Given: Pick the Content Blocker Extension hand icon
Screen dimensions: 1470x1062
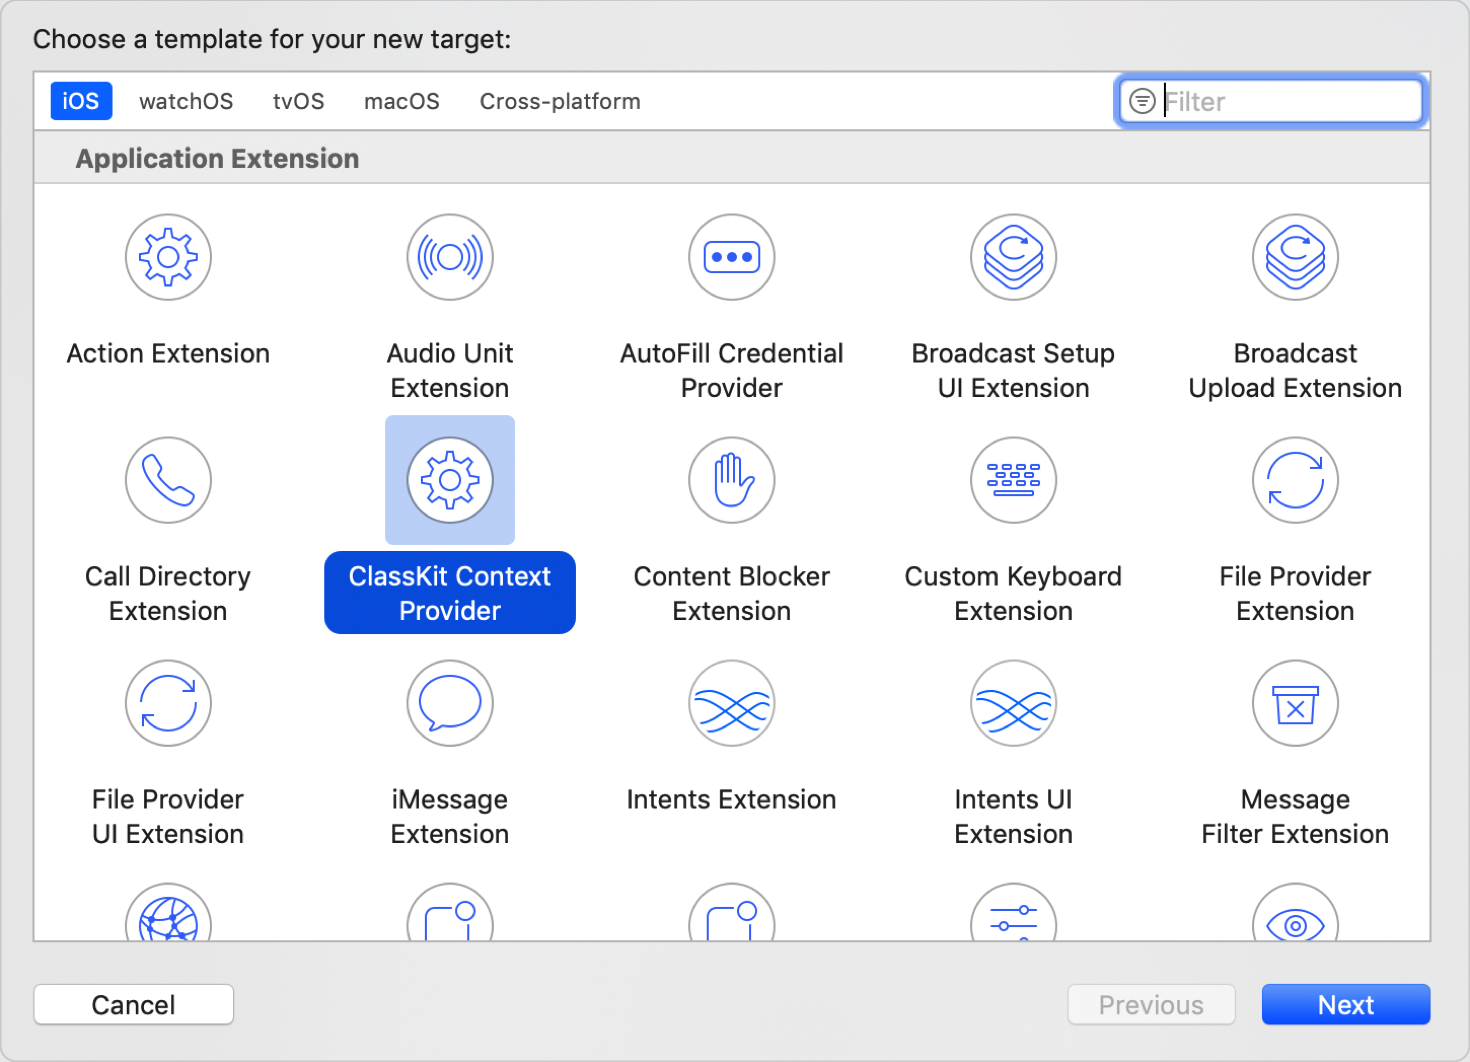Looking at the screenshot, I should coord(732,480).
